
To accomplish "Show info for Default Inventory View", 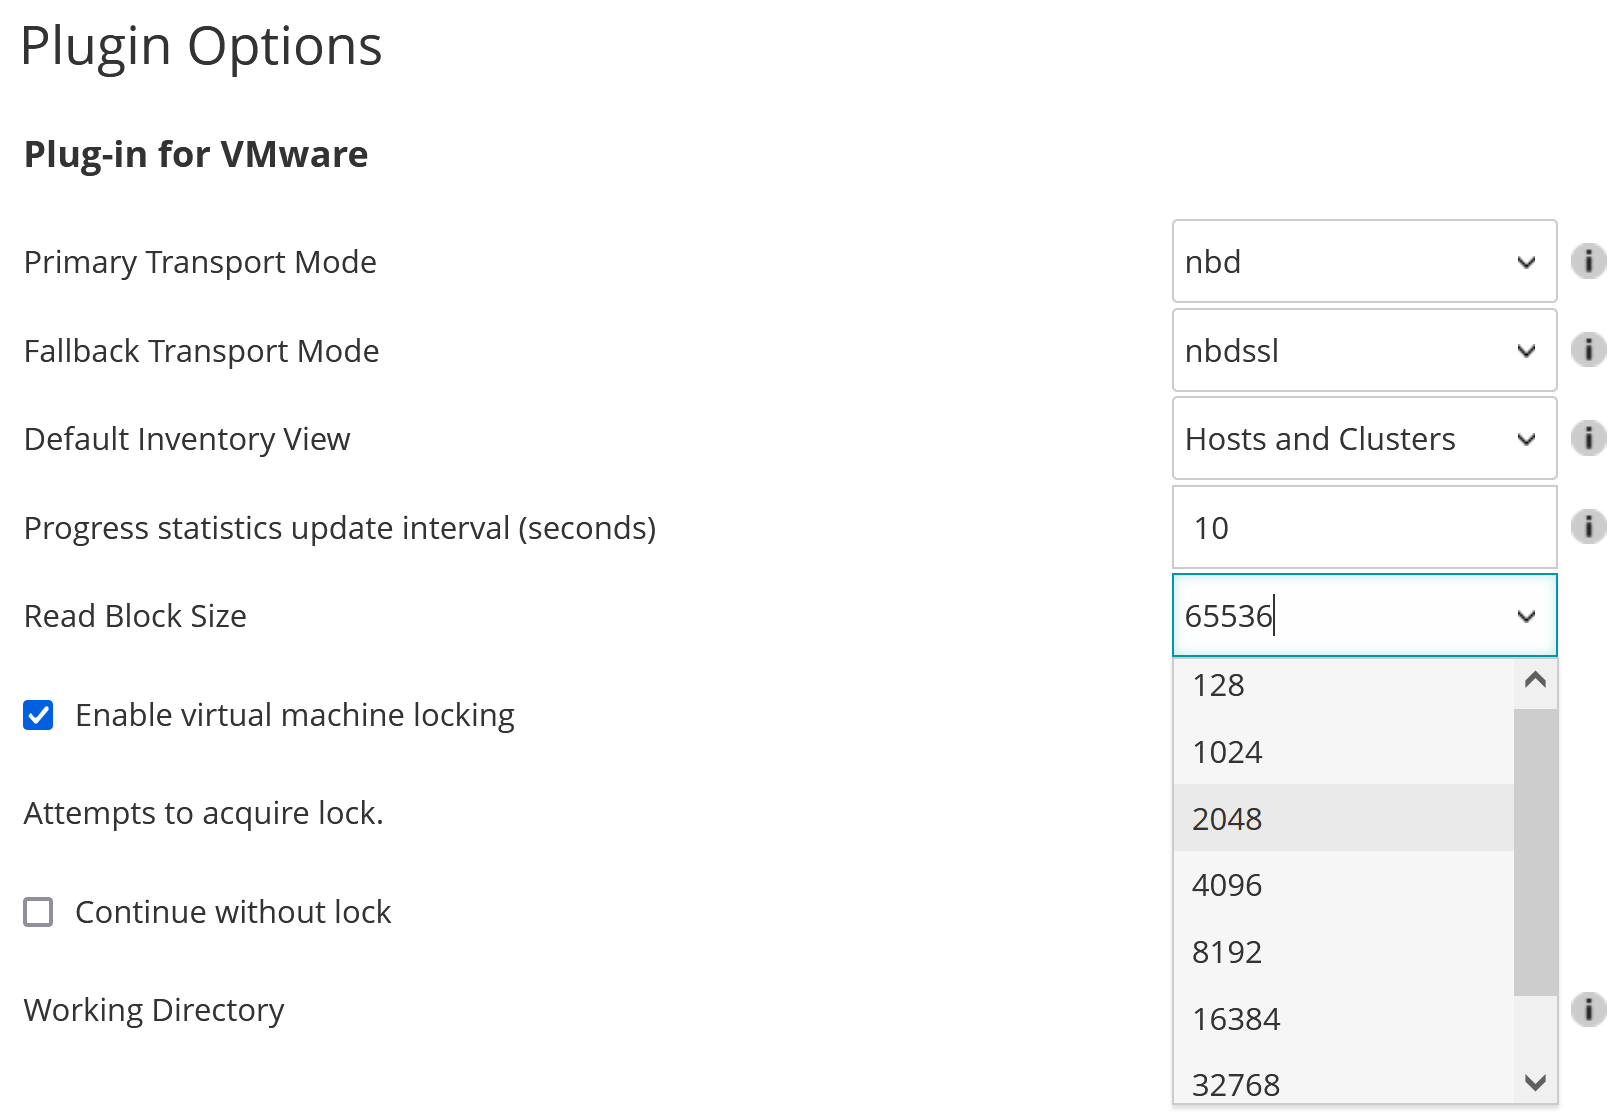I will pyautogui.click(x=1588, y=438).
